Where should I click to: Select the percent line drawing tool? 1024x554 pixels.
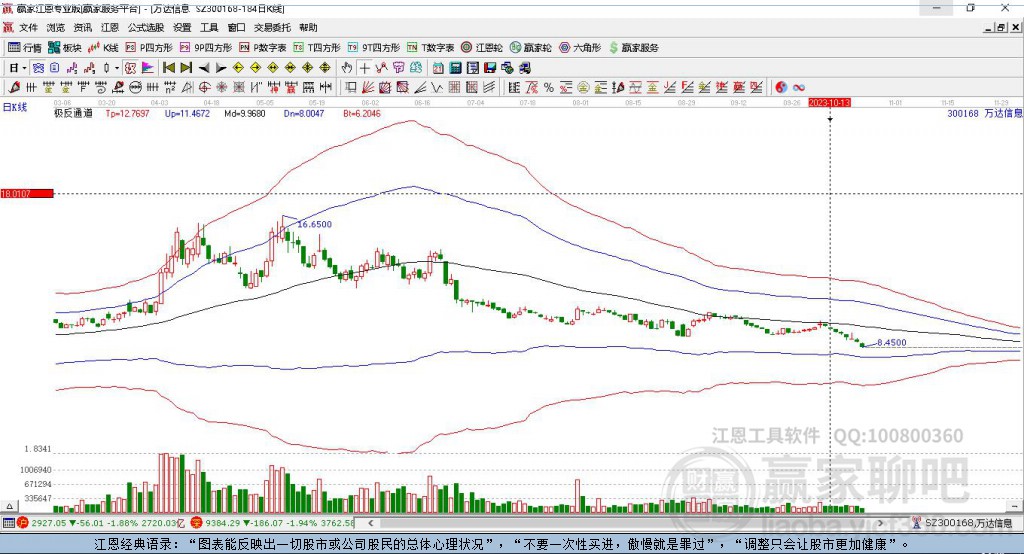(549, 88)
